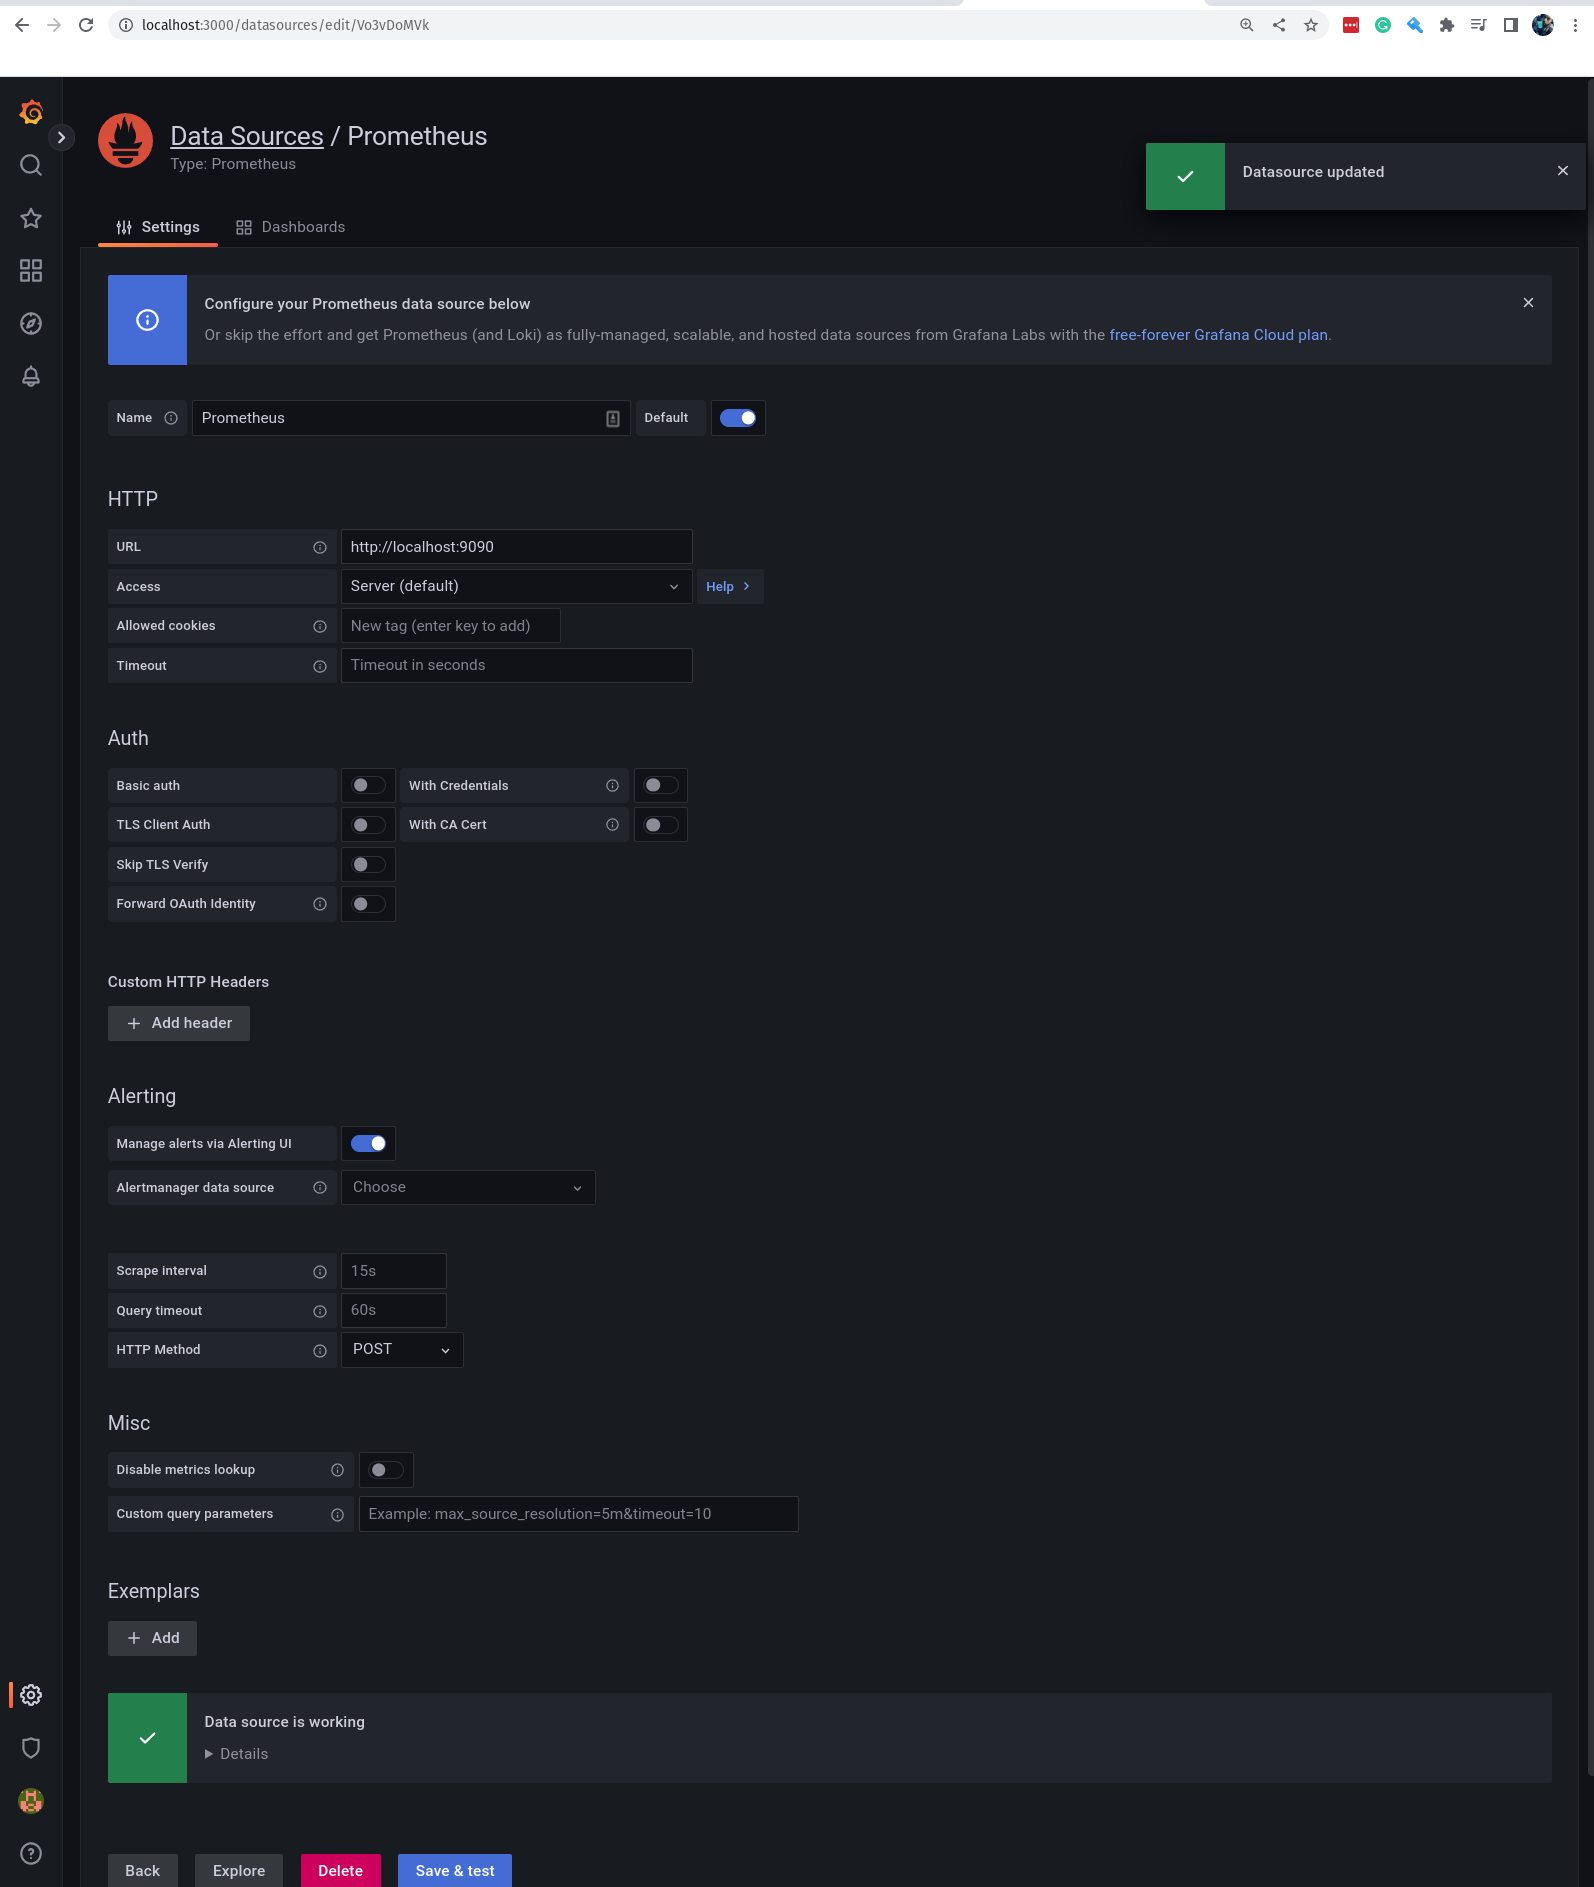1594x1887 pixels.
Task: Focus the Timeout in seconds field
Action: pyautogui.click(x=516, y=665)
